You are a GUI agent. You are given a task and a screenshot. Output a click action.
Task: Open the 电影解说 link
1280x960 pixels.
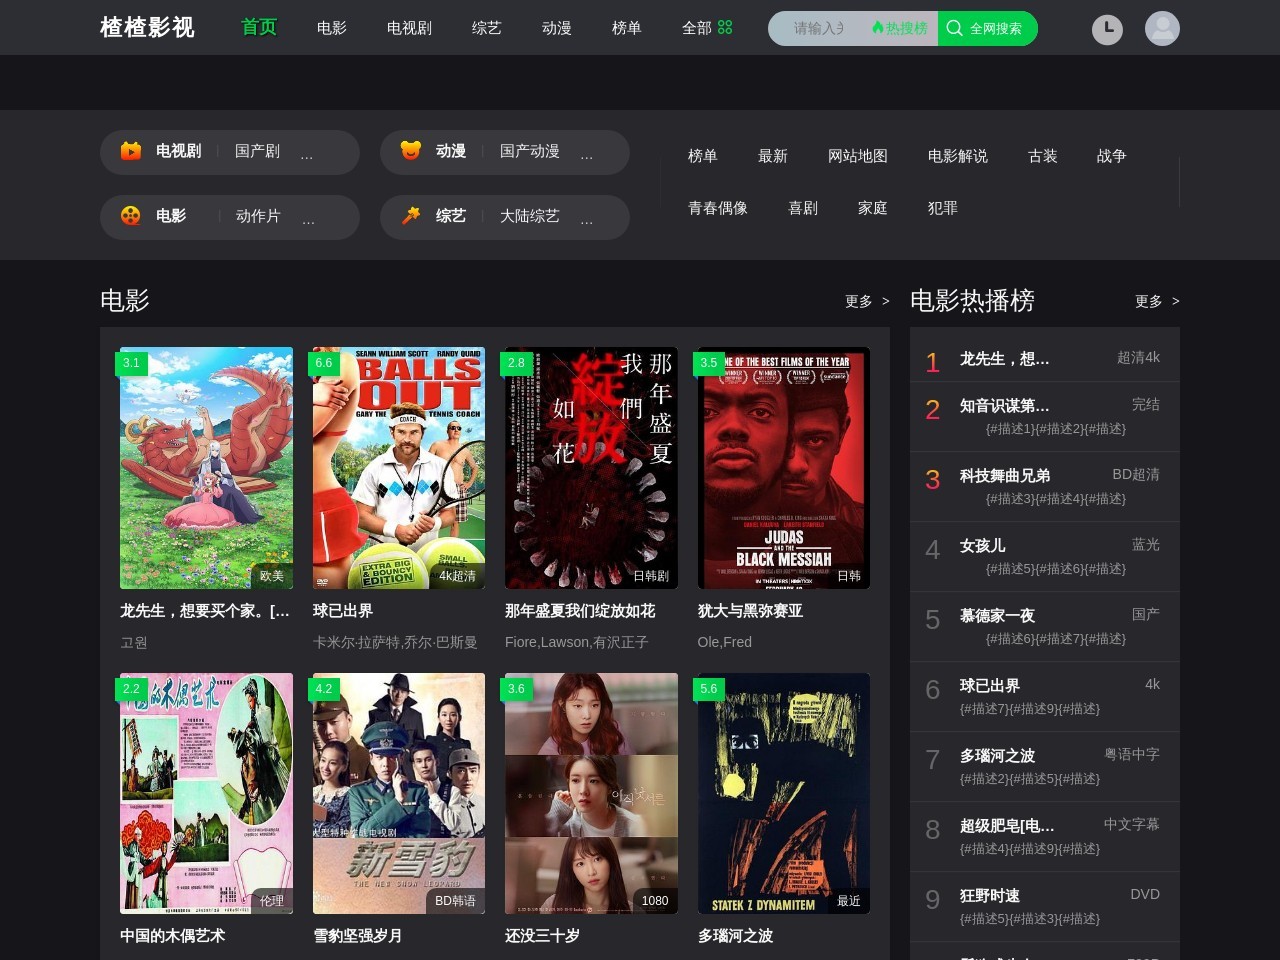[x=957, y=156]
